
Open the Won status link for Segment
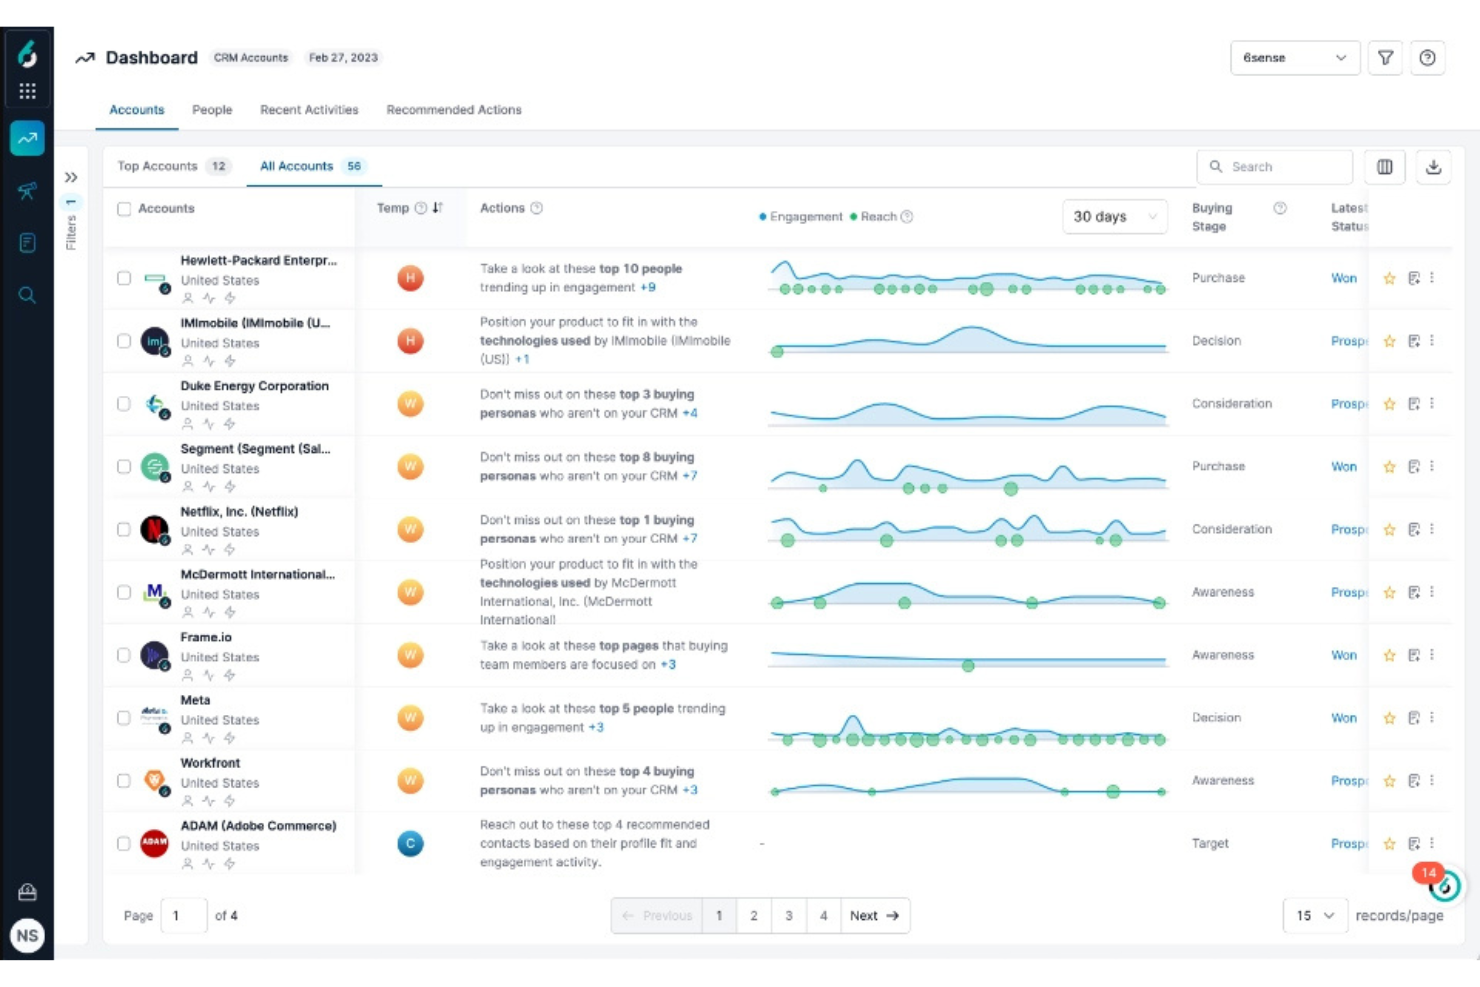point(1343,466)
